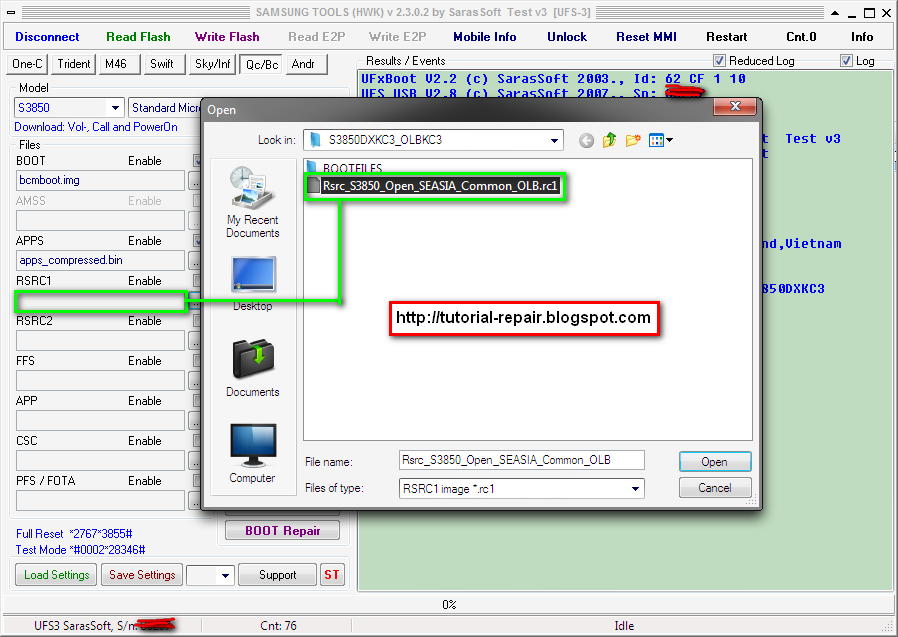Open the Look in folder dropdown
Viewport: 898px width, 637px height.
point(554,140)
